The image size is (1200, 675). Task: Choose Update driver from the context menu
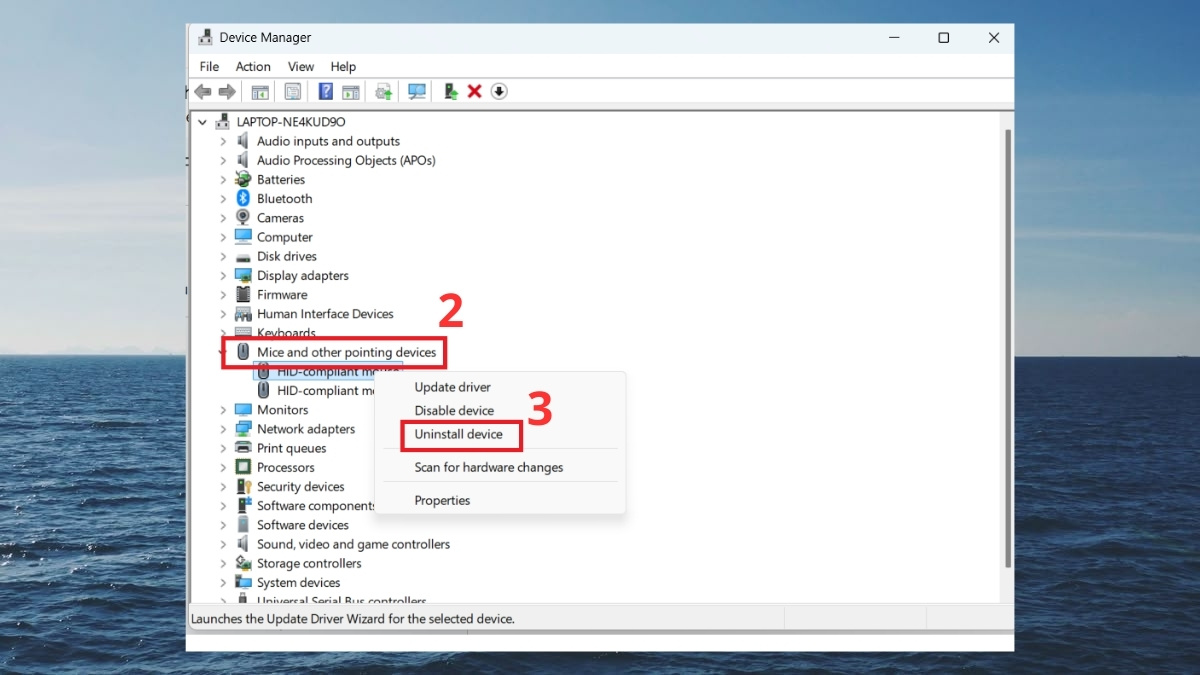coord(453,387)
